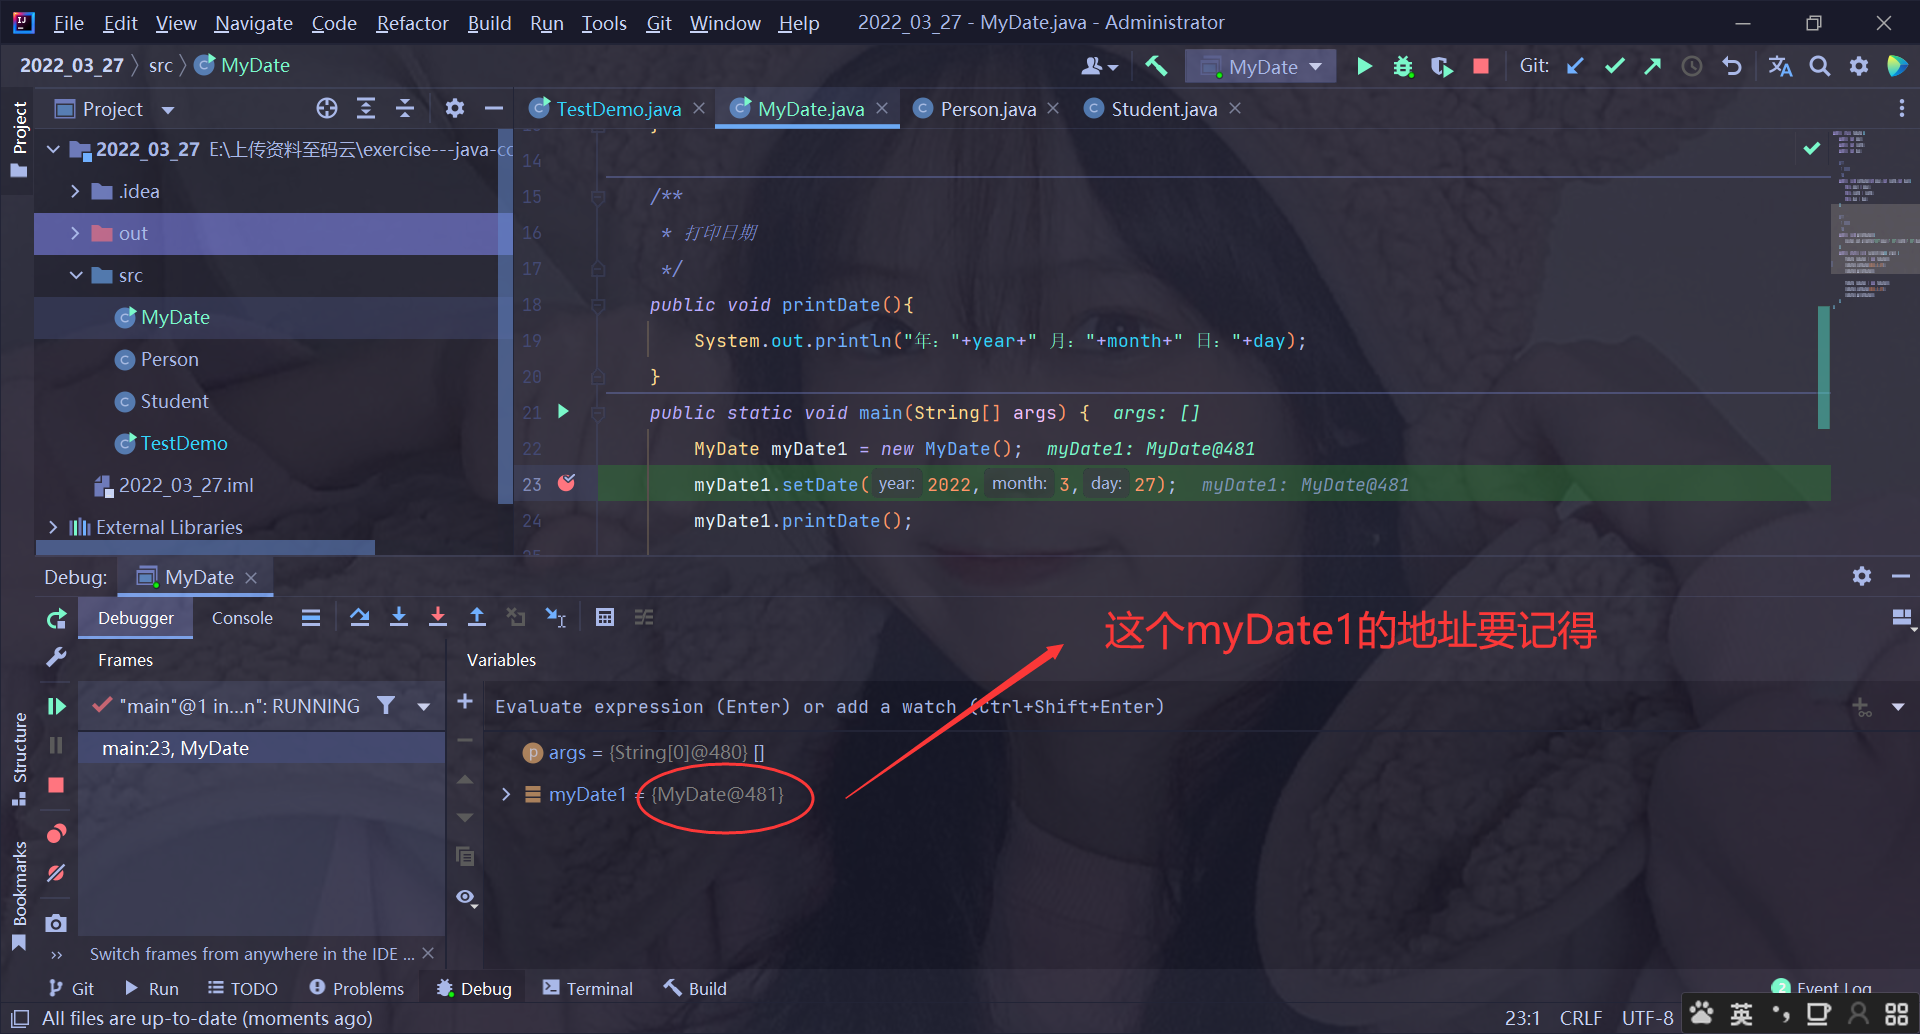Stop debug session red square in sidebar
Image resolution: width=1920 pixels, height=1034 pixels.
56,785
